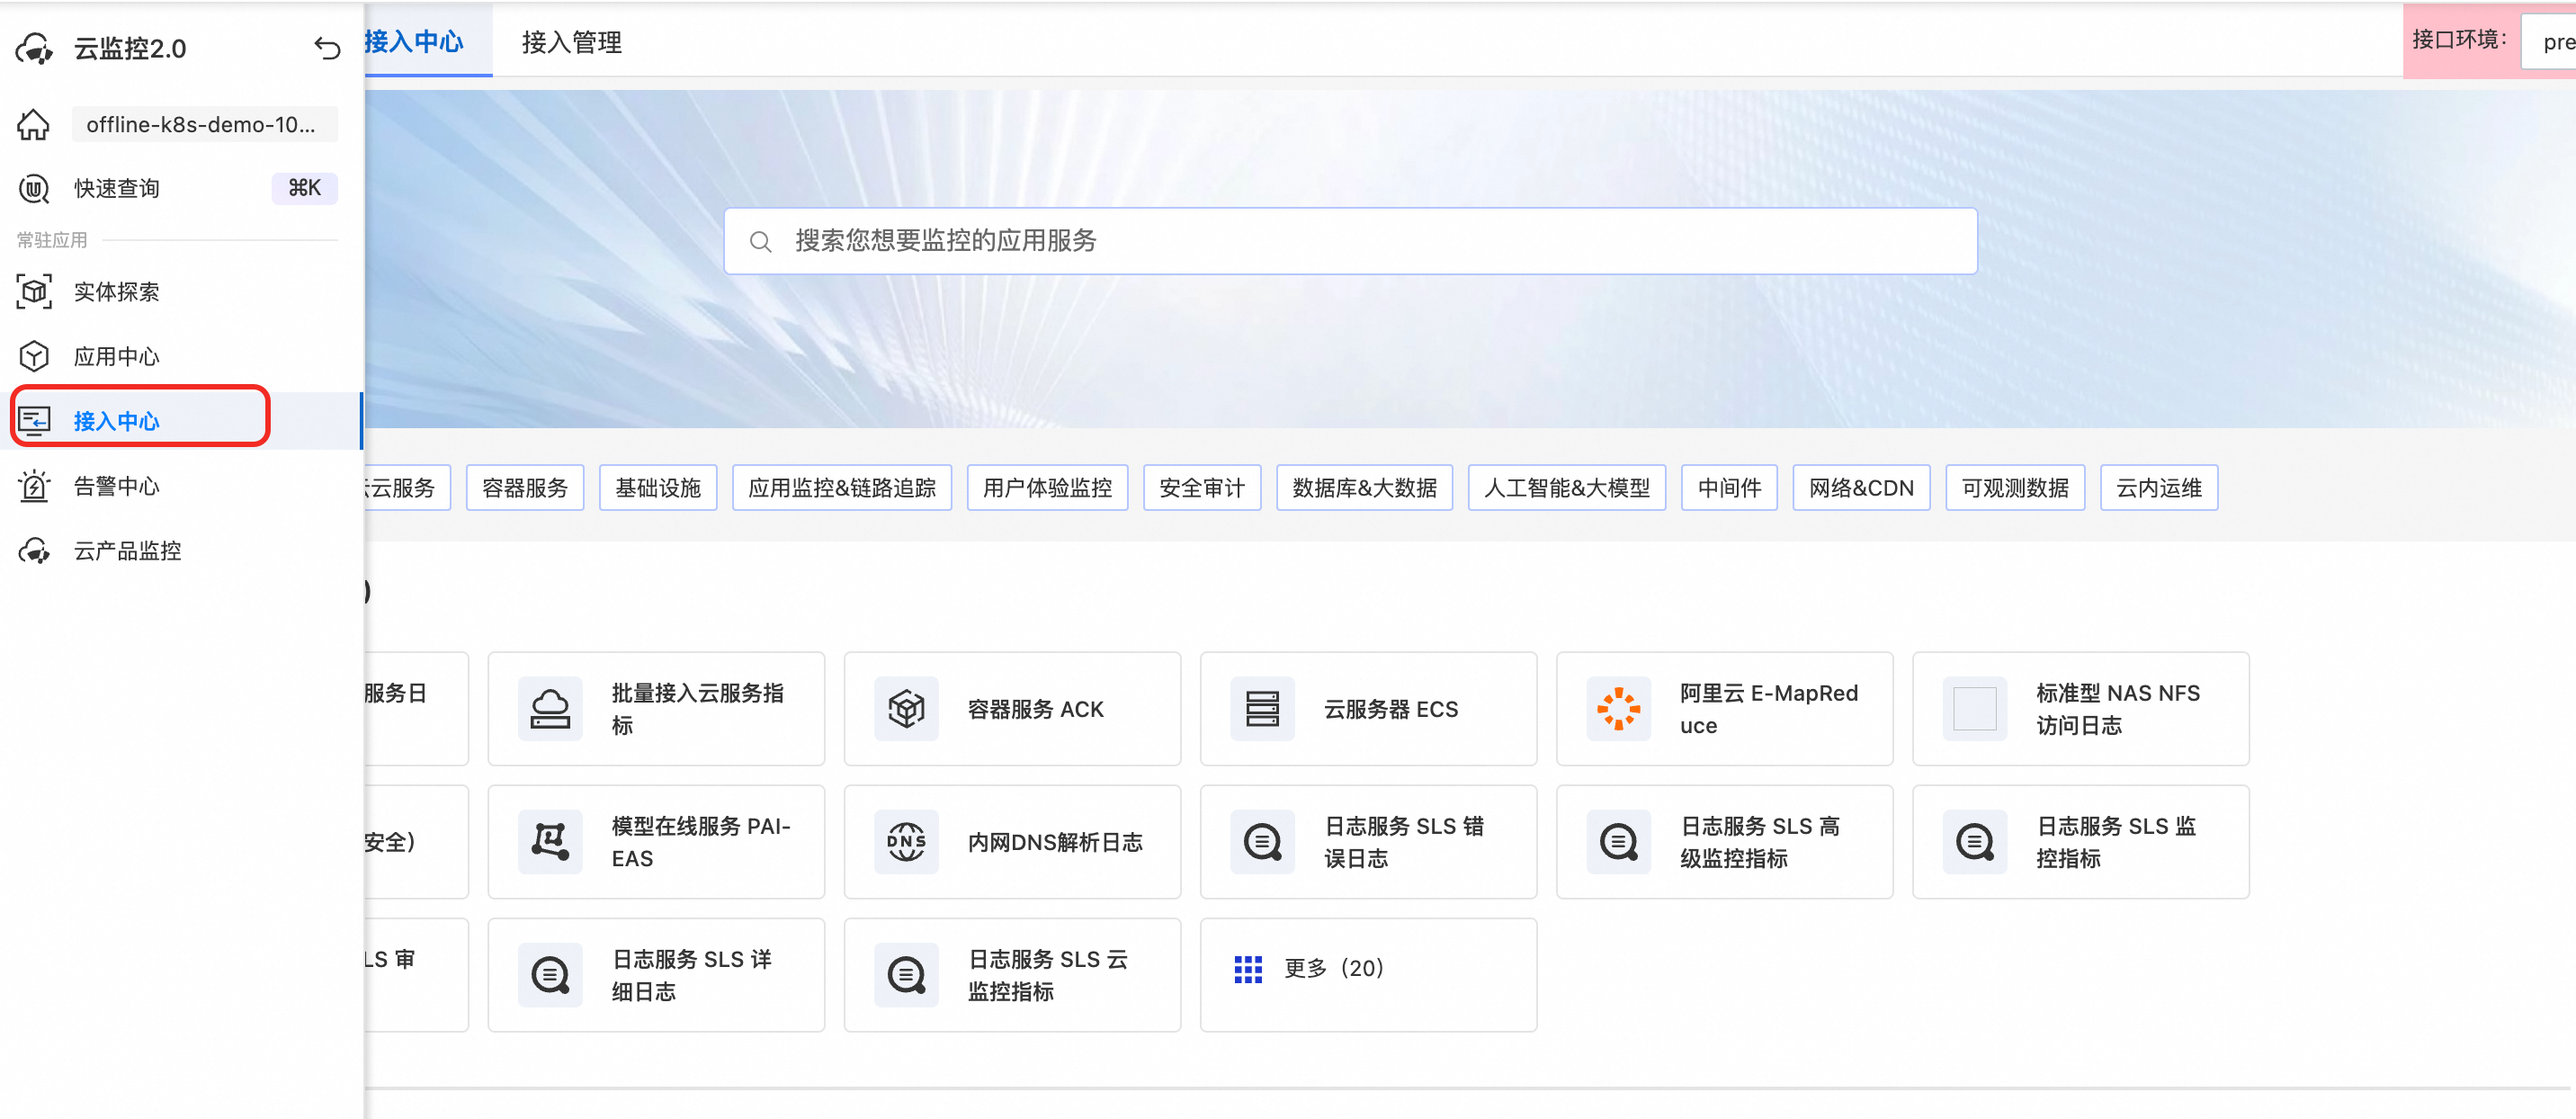Click the 实体探索 cube icon
This screenshot has height=1119, width=2576.
point(34,291)
